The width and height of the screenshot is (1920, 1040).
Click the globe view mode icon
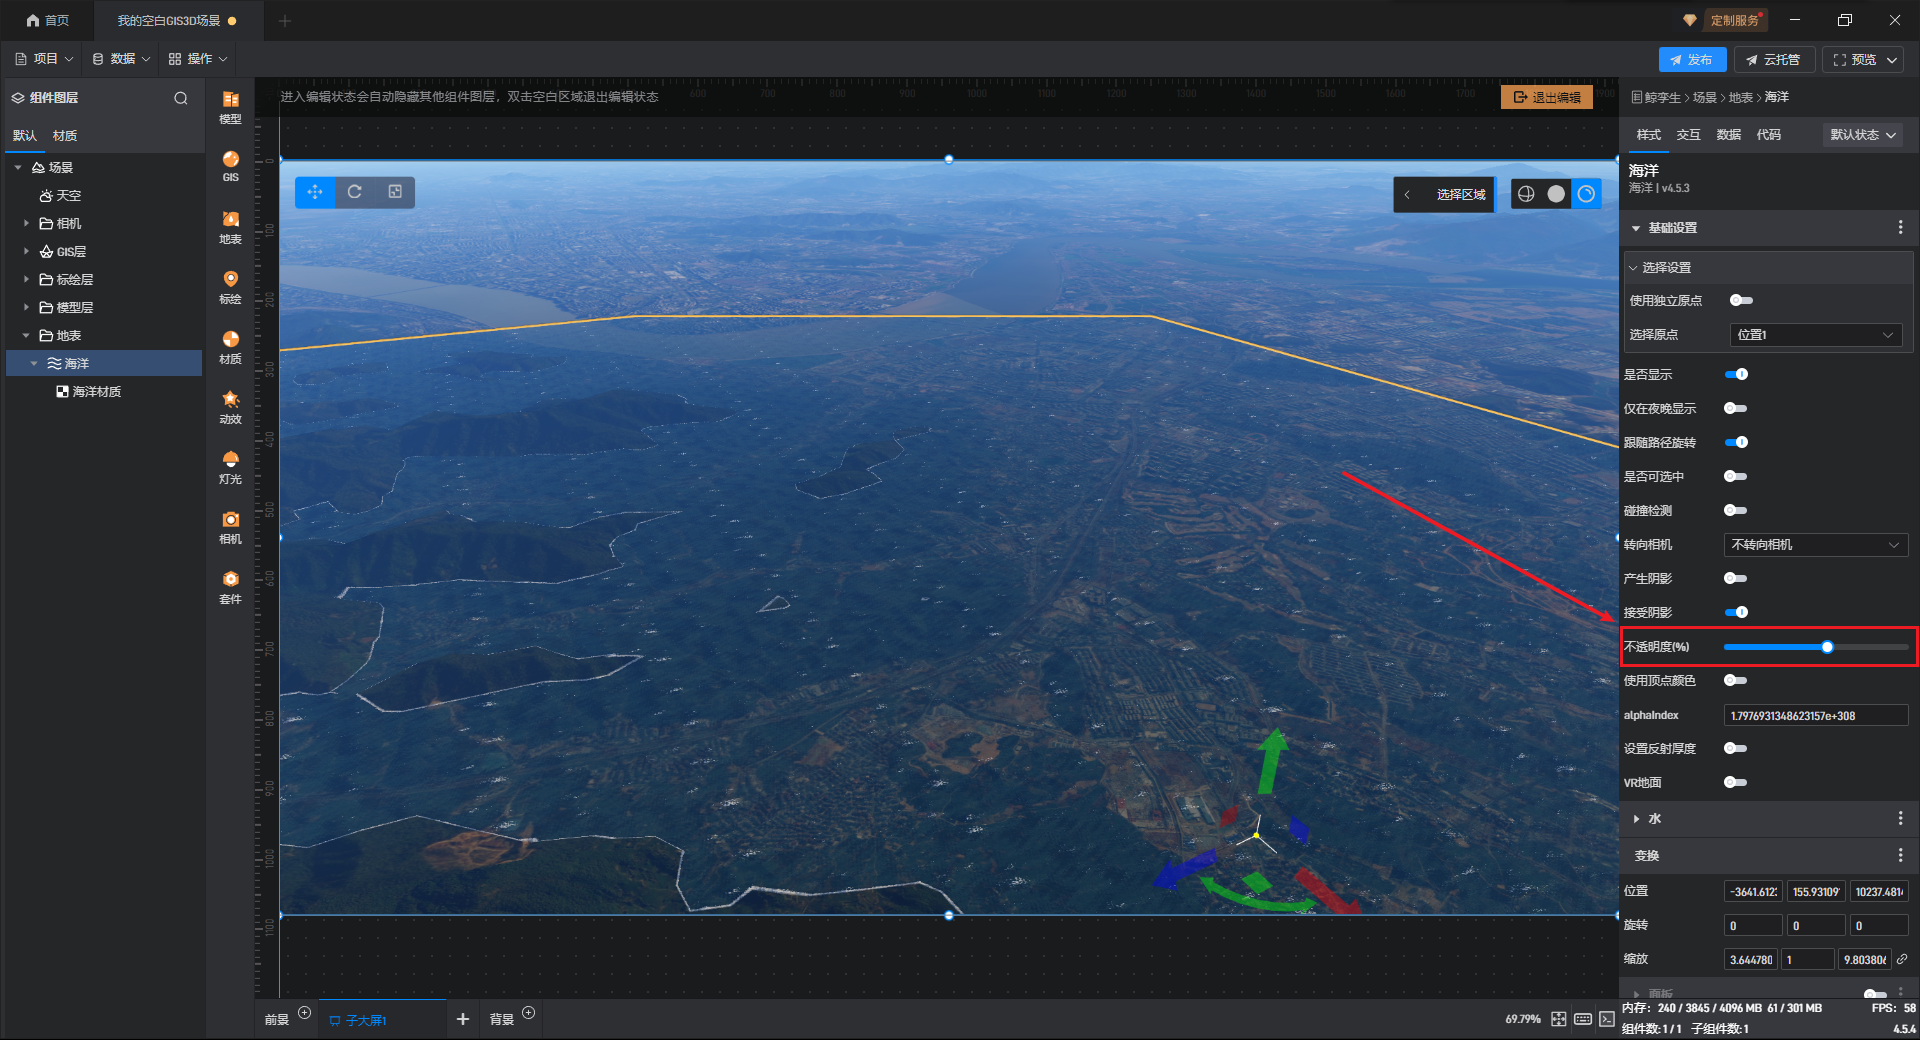pyautogui.click(x=1526, y=194)
